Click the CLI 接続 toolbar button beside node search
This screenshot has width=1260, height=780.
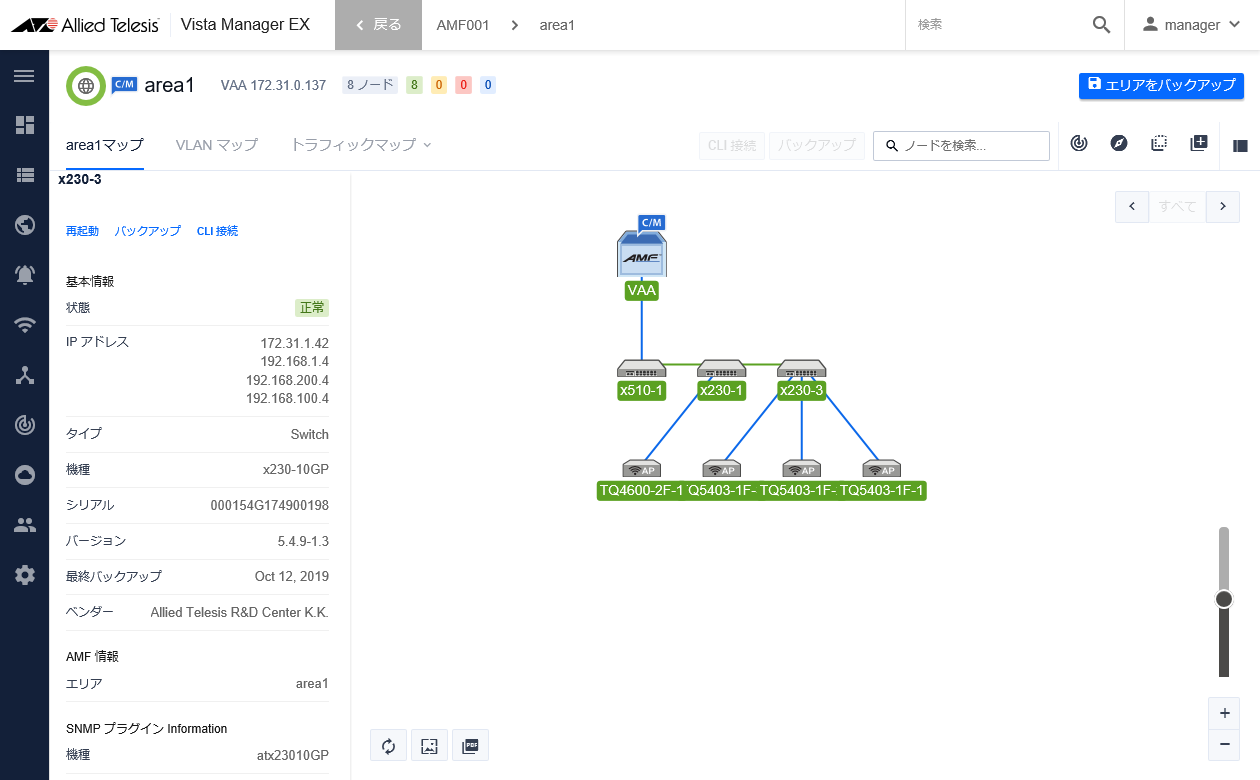tap(732, 145)
